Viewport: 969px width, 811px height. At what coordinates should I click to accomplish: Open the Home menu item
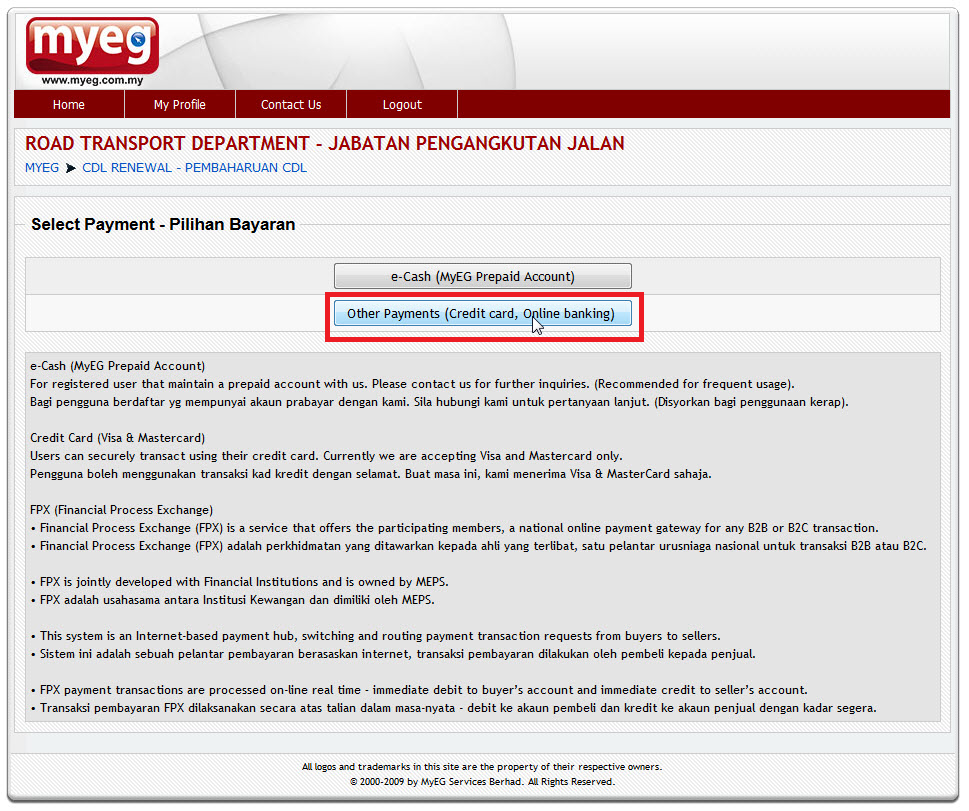[69, 104]
